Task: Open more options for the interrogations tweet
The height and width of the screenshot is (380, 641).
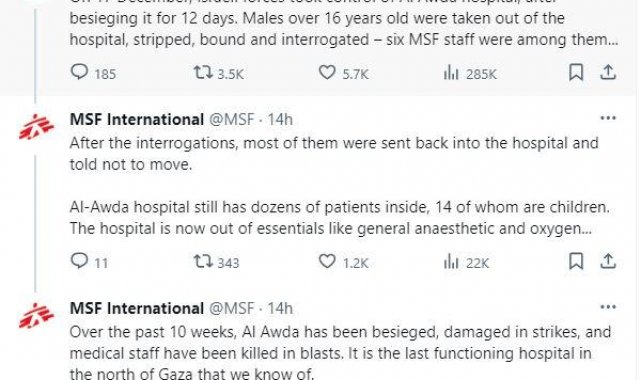Action: tap(608, 118)
